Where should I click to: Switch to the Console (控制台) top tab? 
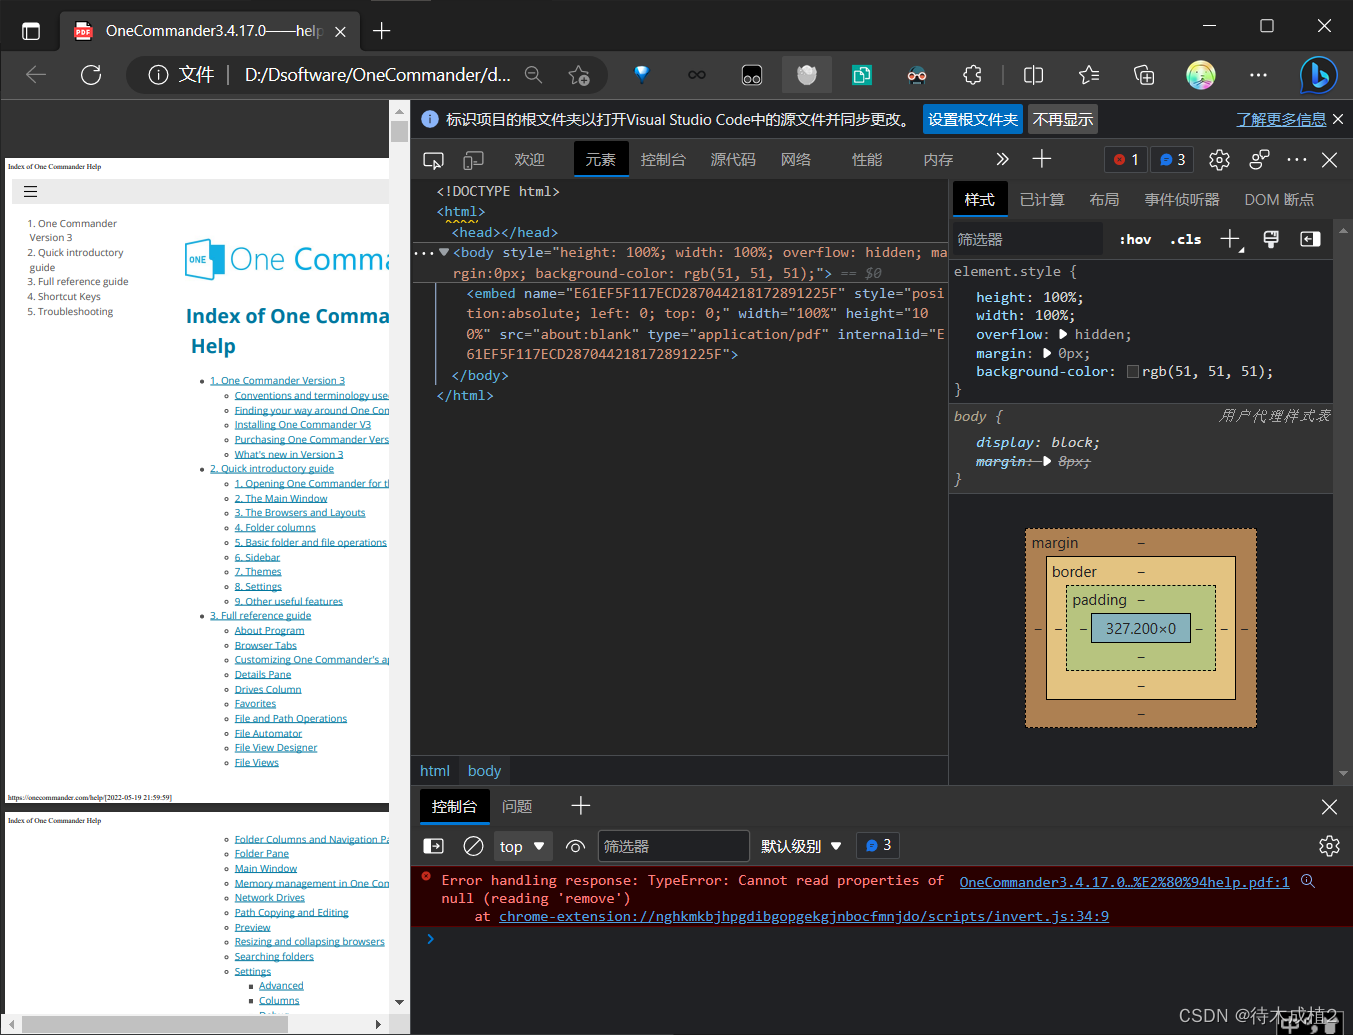[x=663, y=160]
